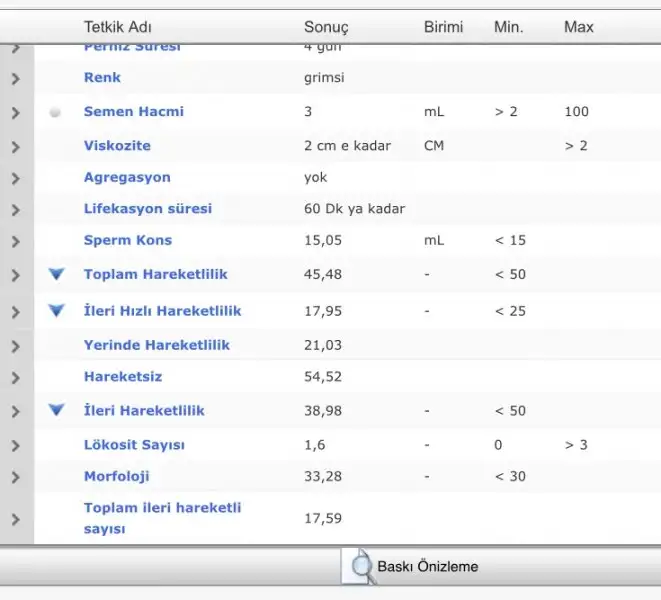Expand the Viskozite row chevron
The width and height of the screenshot is (661, 600).
tap(15, 146)
